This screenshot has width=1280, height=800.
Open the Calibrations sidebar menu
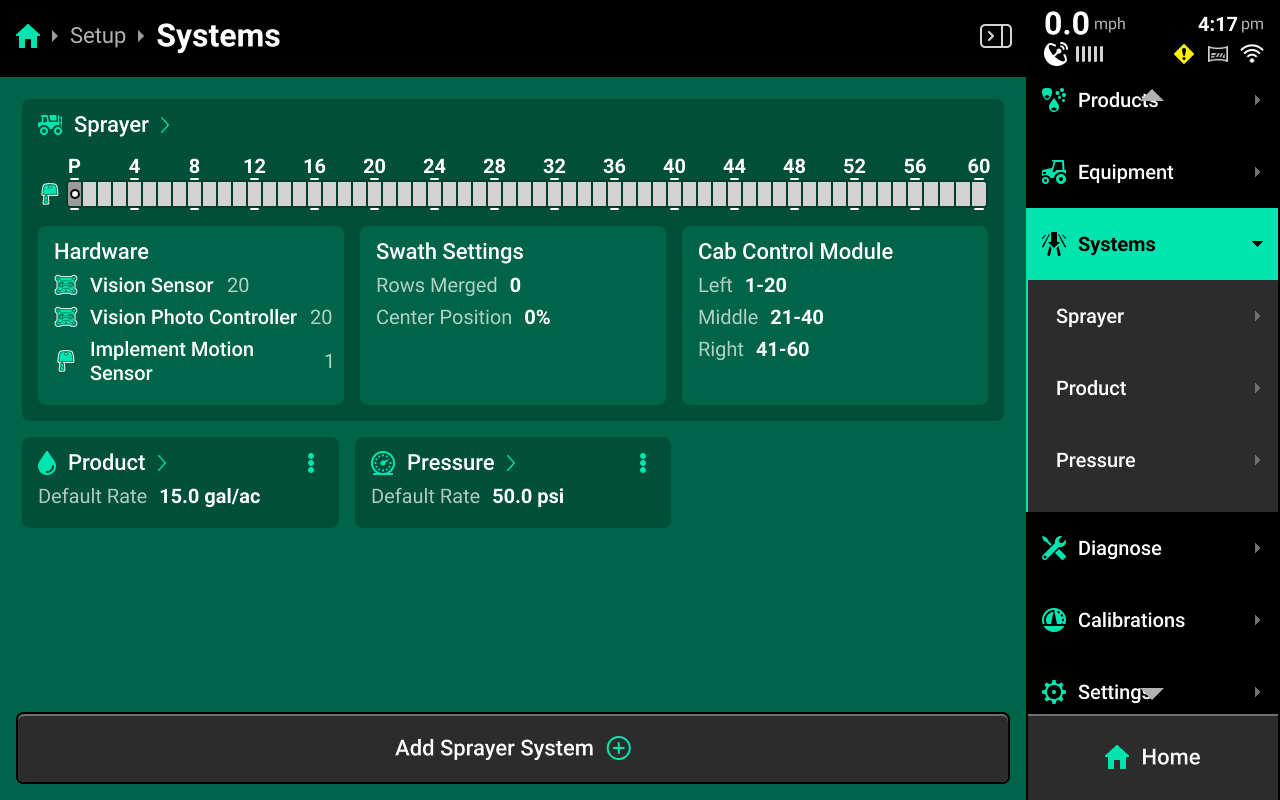tap(1153, 620)
